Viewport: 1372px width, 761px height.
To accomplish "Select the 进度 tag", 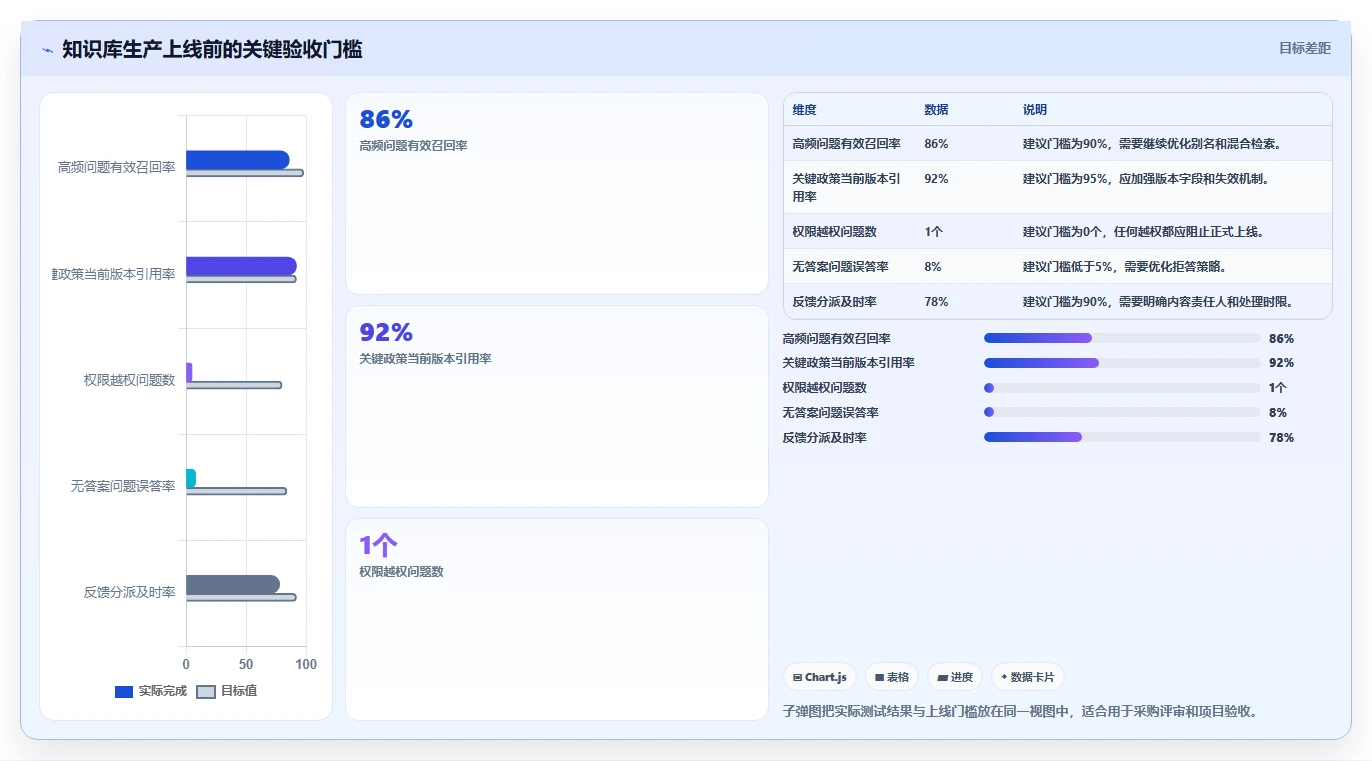I will click(955, 677).
